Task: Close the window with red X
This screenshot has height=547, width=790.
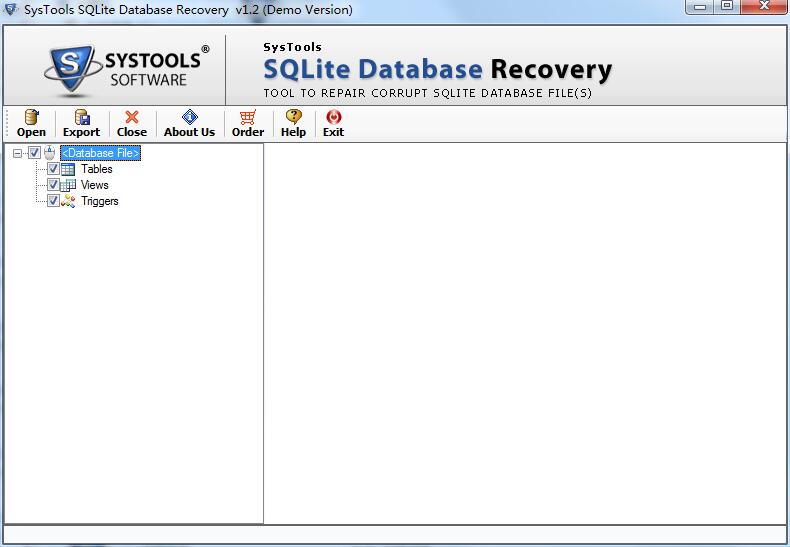Action: pos(764,7)
